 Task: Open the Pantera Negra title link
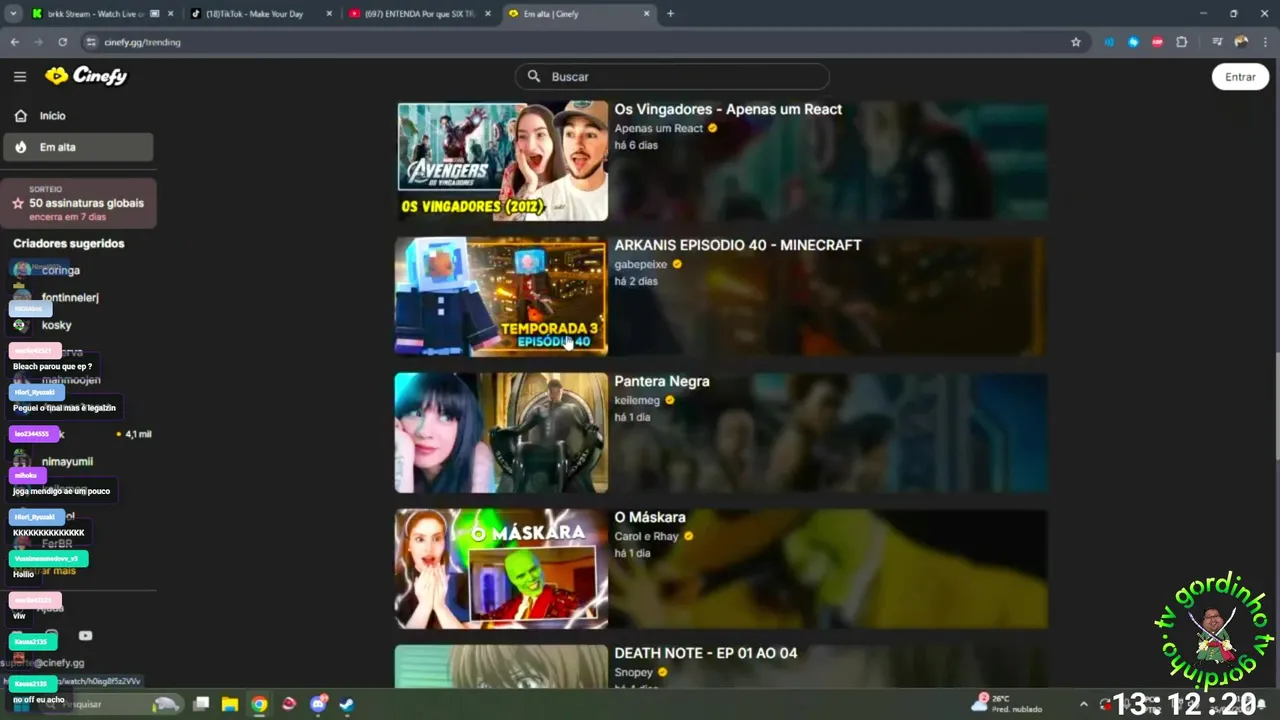662,381
